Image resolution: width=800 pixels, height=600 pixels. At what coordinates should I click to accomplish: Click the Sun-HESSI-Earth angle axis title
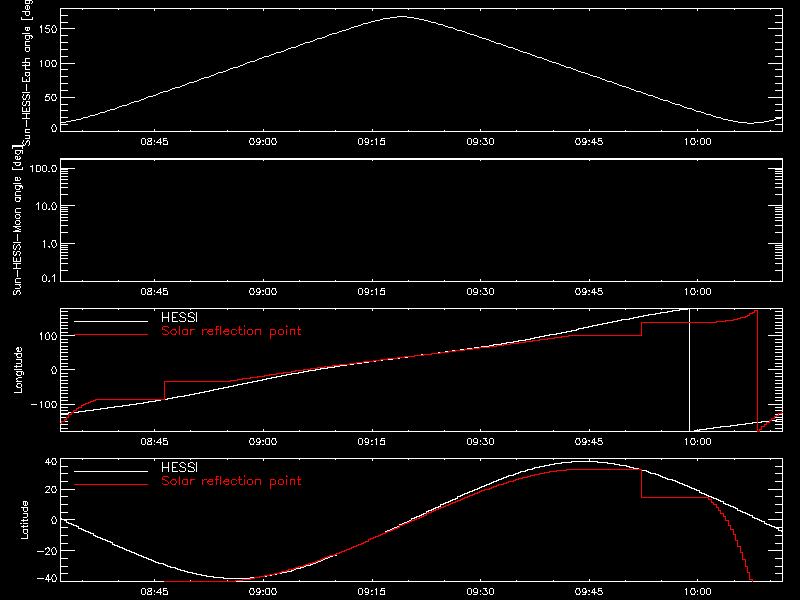27,71
